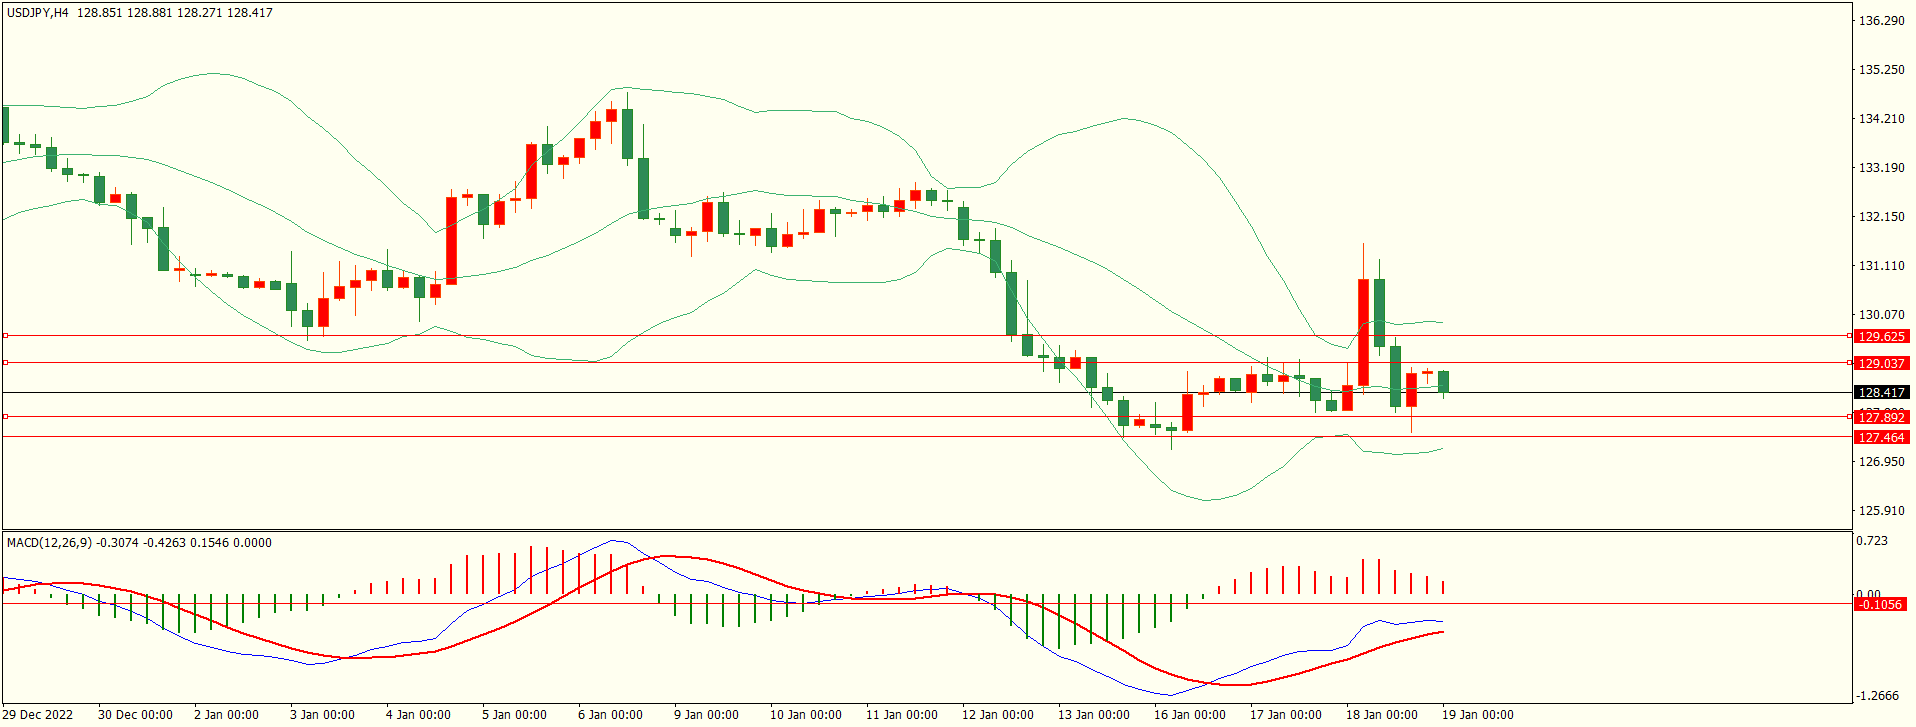1916x727 pixels.
Task: Click the 126.950 price axis value
Action: (1881, 462)
